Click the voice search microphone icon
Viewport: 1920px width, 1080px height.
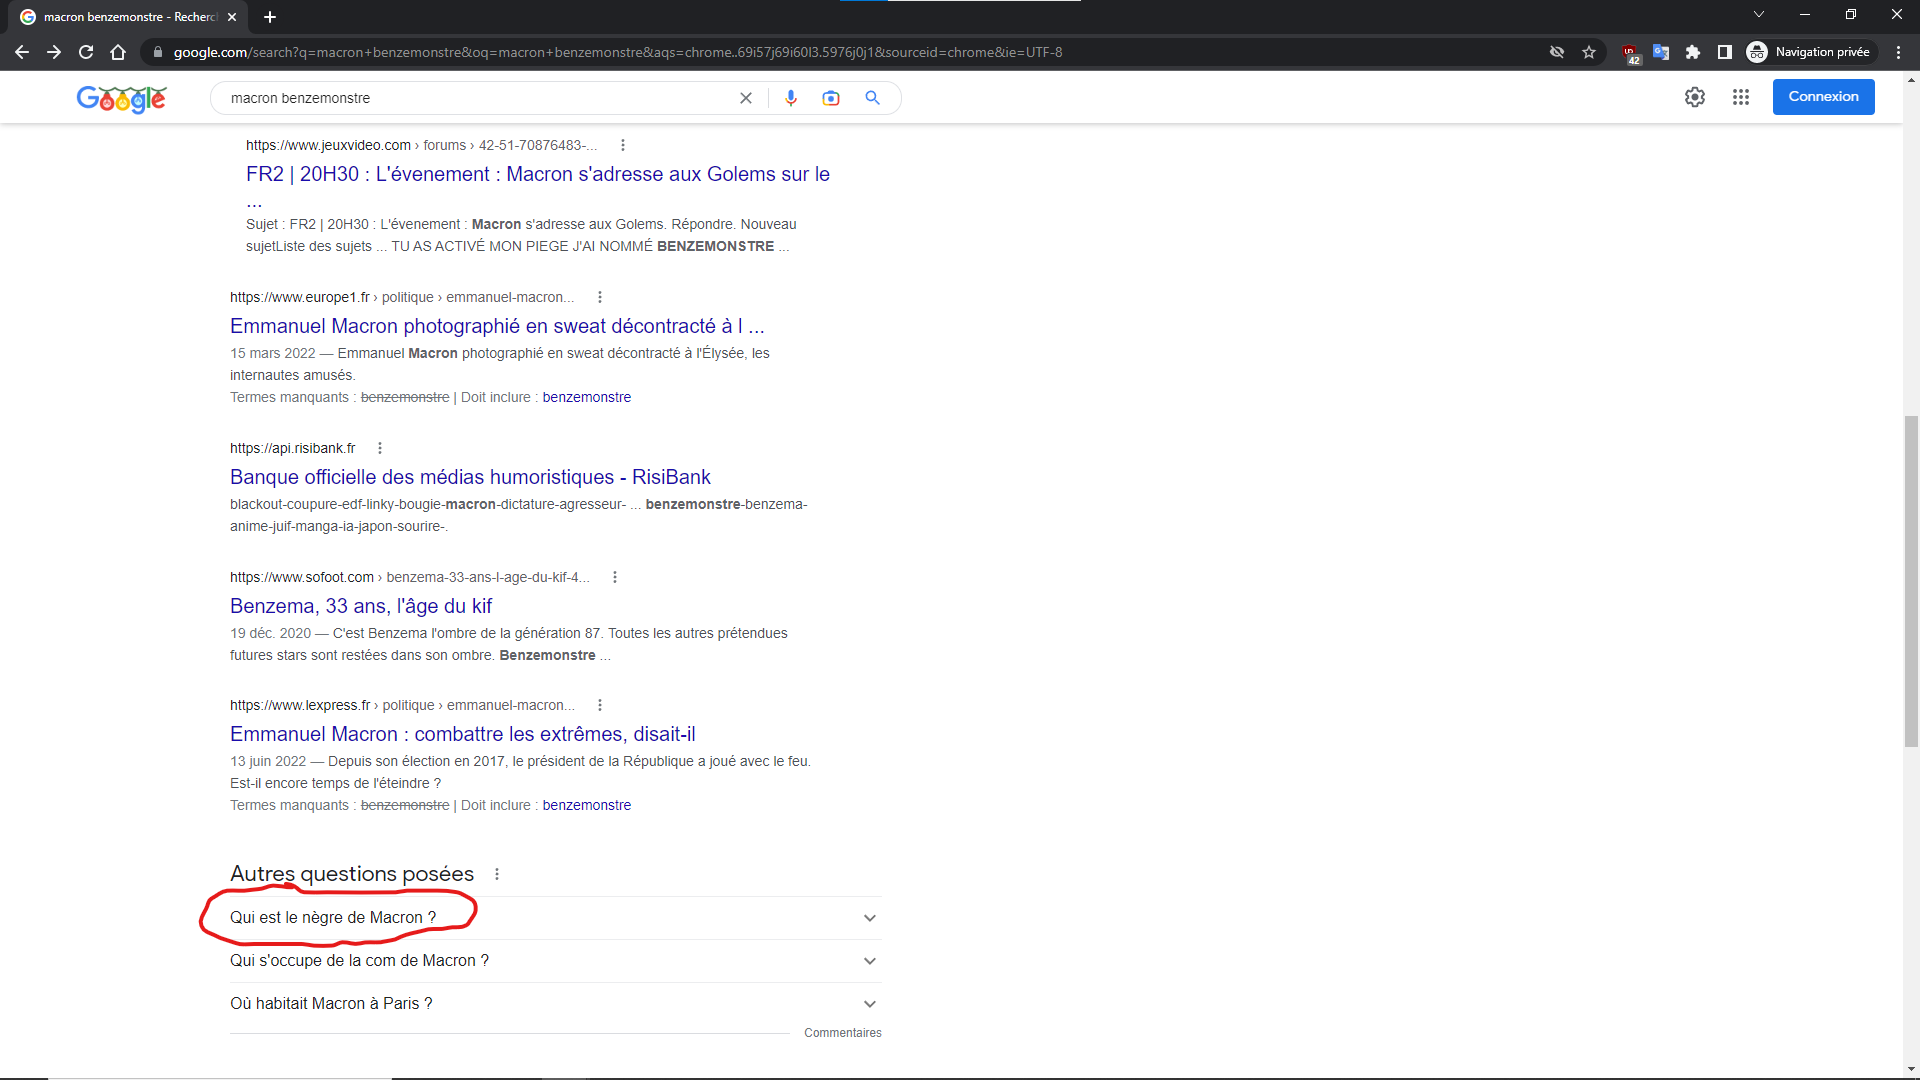pyautogui.click(x=791, y=98)
